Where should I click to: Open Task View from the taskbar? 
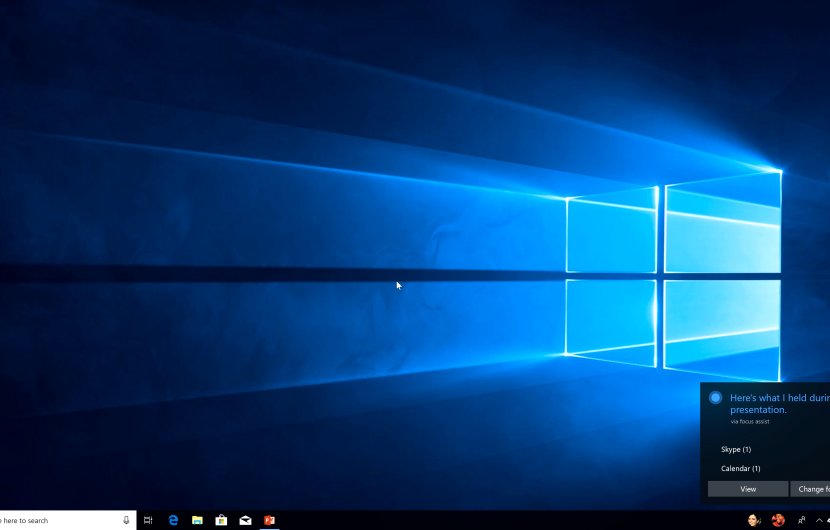148,520
